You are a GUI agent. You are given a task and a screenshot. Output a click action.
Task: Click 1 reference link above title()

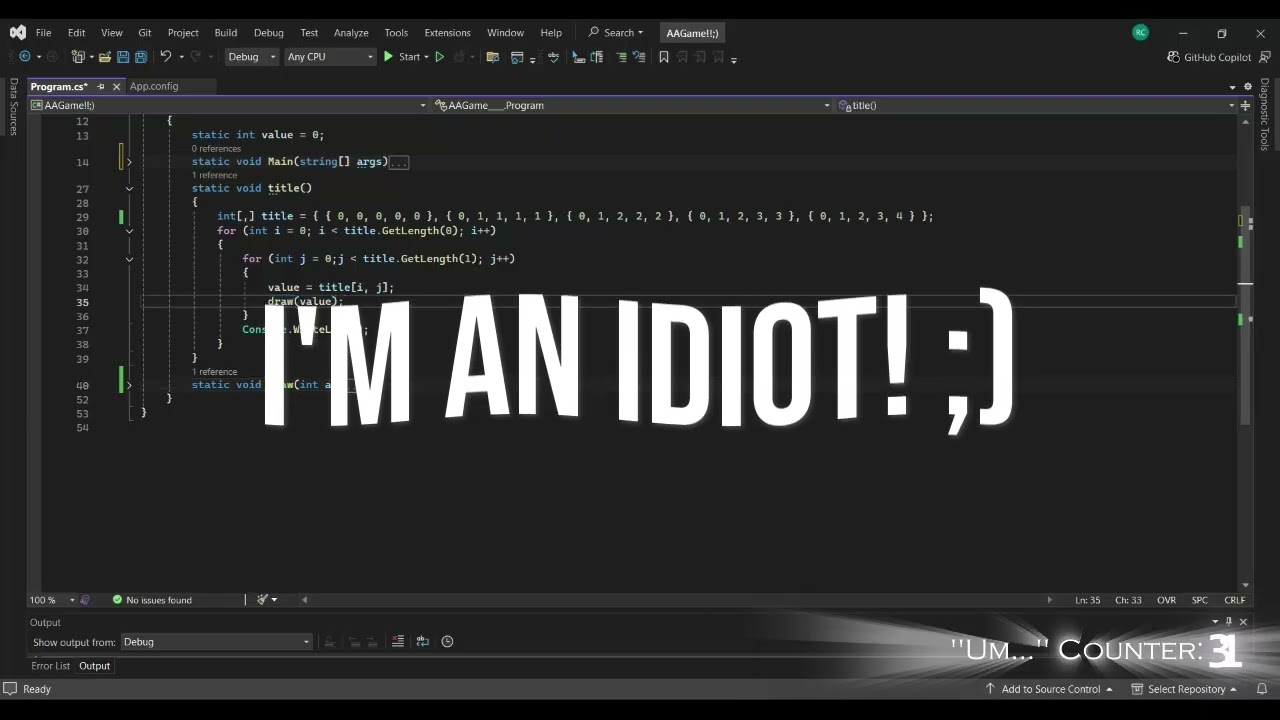pos(215,176)
